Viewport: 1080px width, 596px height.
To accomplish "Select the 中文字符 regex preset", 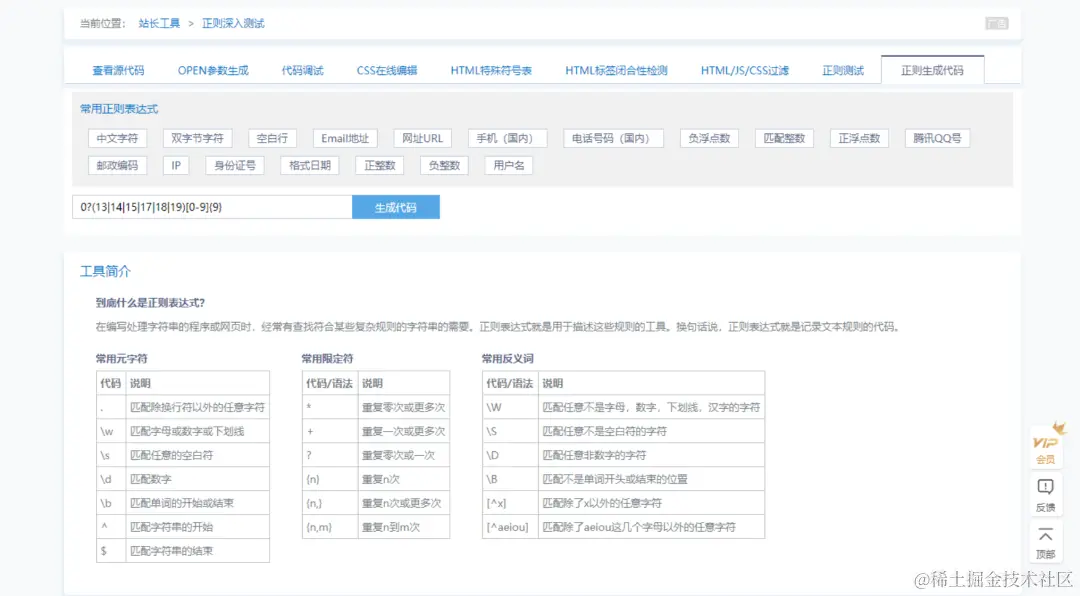I will click(119, 138).
